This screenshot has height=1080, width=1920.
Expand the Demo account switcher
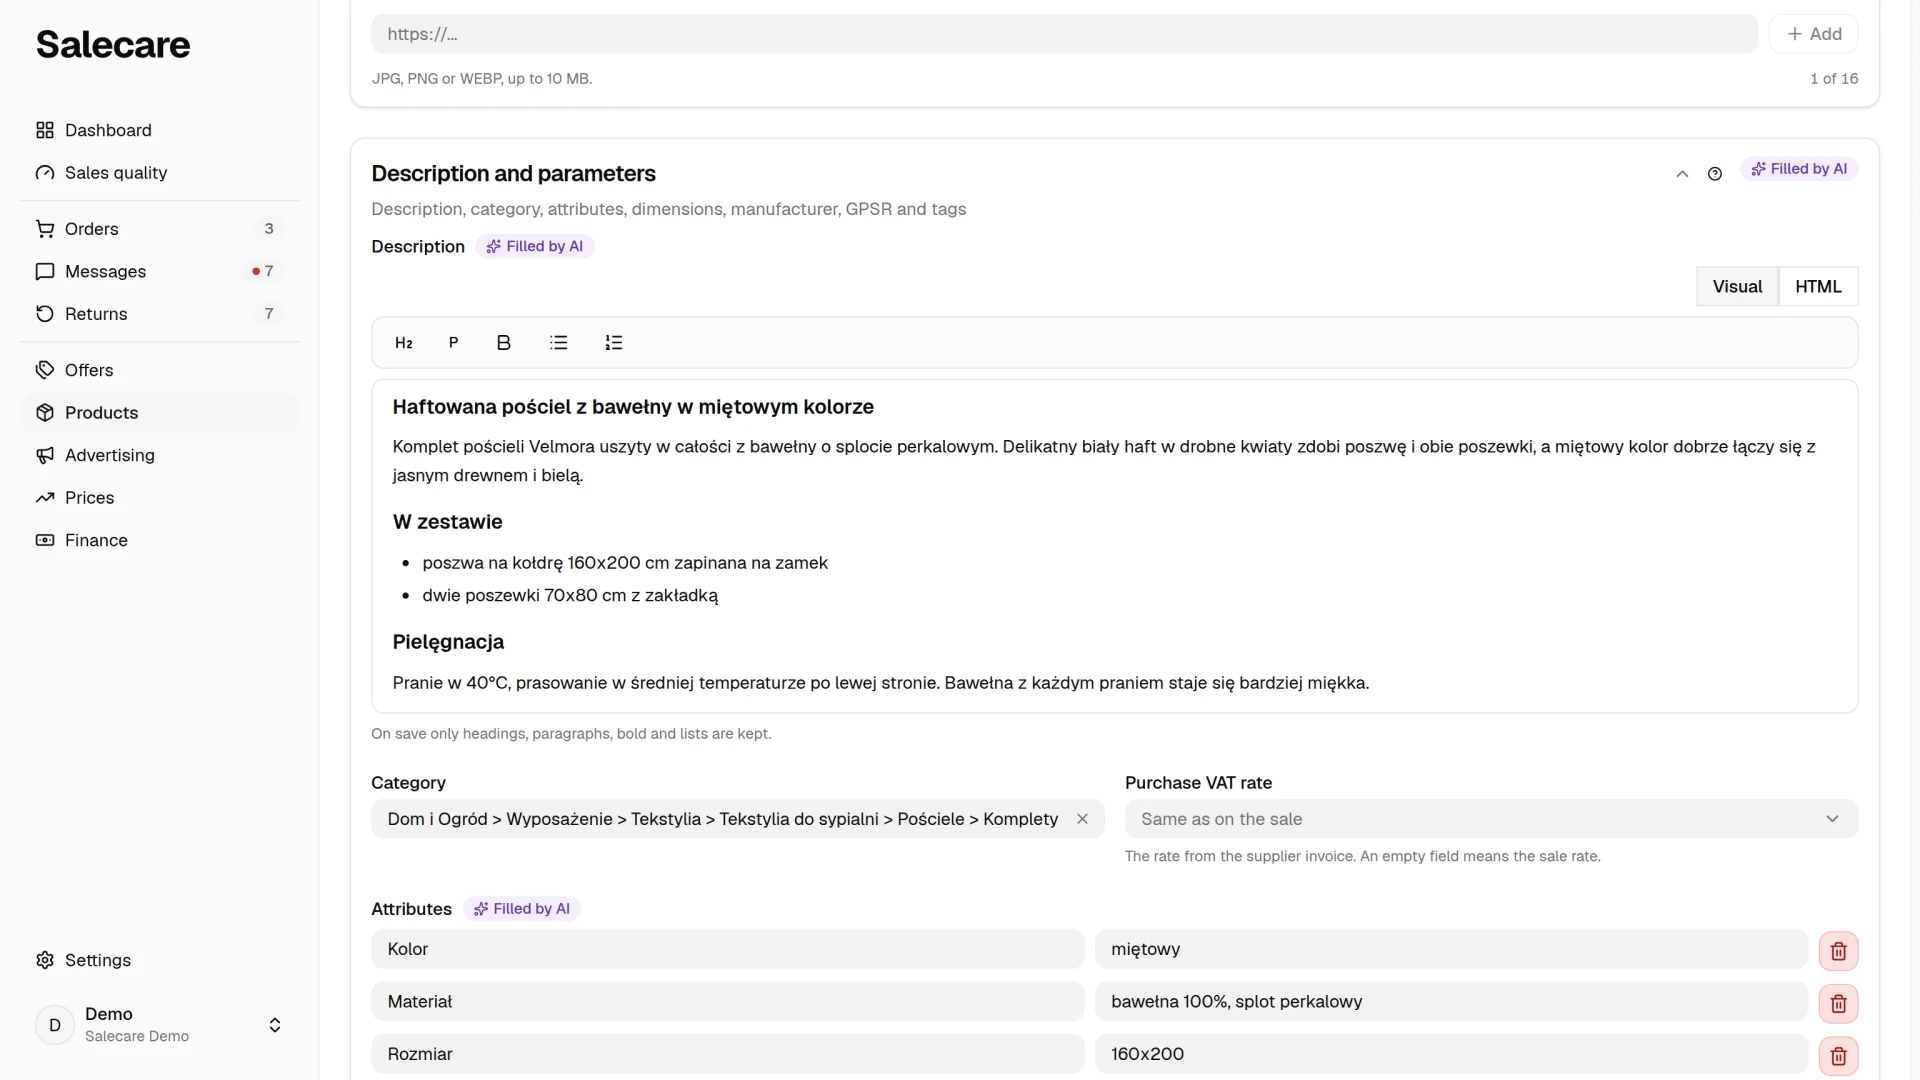click(160, 1025)
